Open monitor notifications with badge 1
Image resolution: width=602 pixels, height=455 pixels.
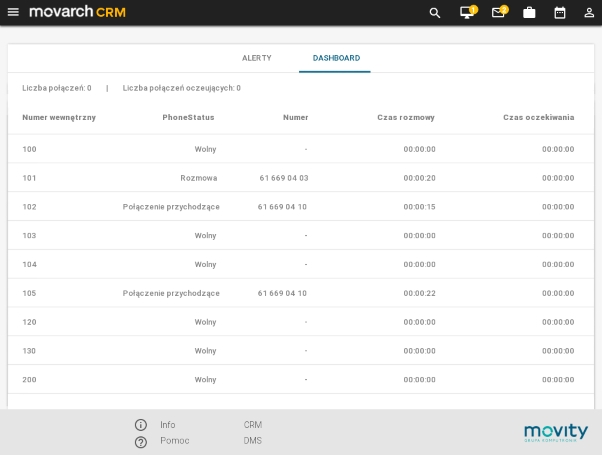point(466,13)
